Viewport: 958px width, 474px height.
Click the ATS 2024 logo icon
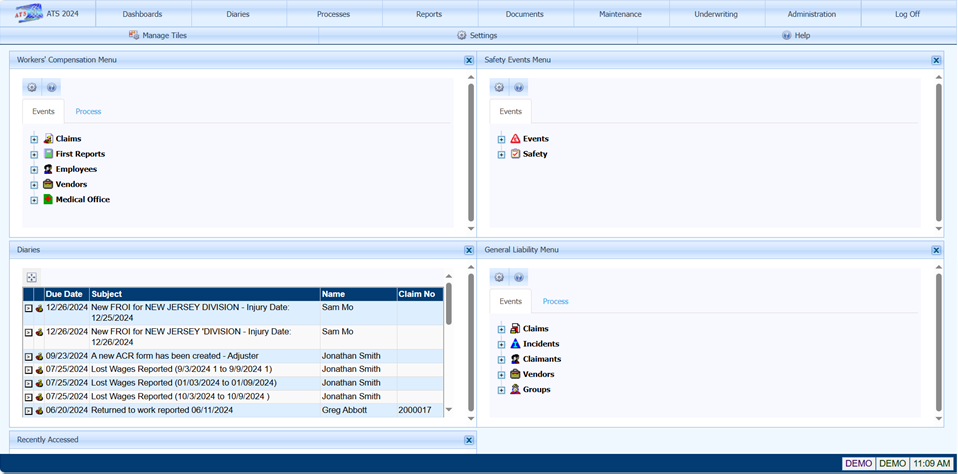click(28, 14)
